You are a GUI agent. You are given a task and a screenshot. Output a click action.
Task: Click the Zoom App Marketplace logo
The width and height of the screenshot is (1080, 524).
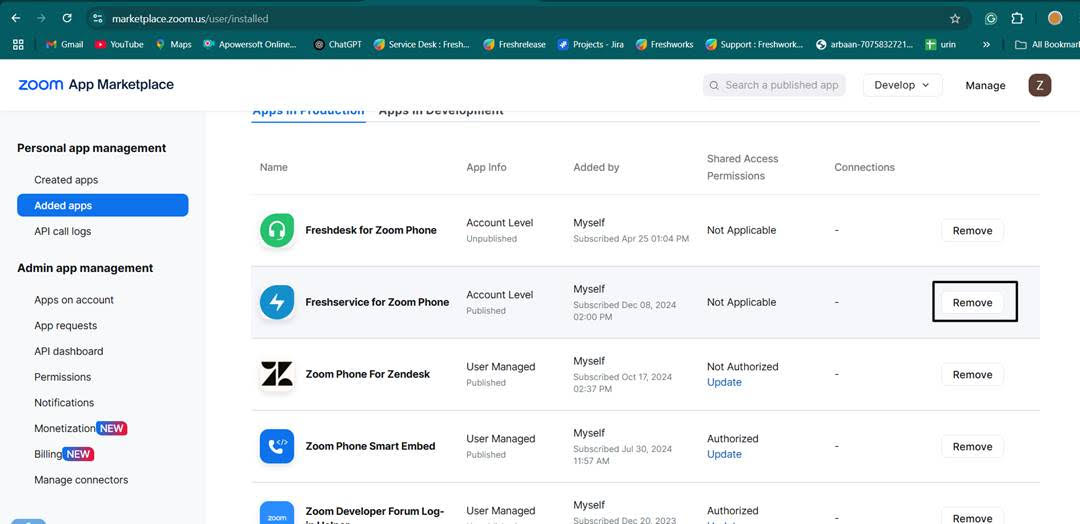click(96, 85)
